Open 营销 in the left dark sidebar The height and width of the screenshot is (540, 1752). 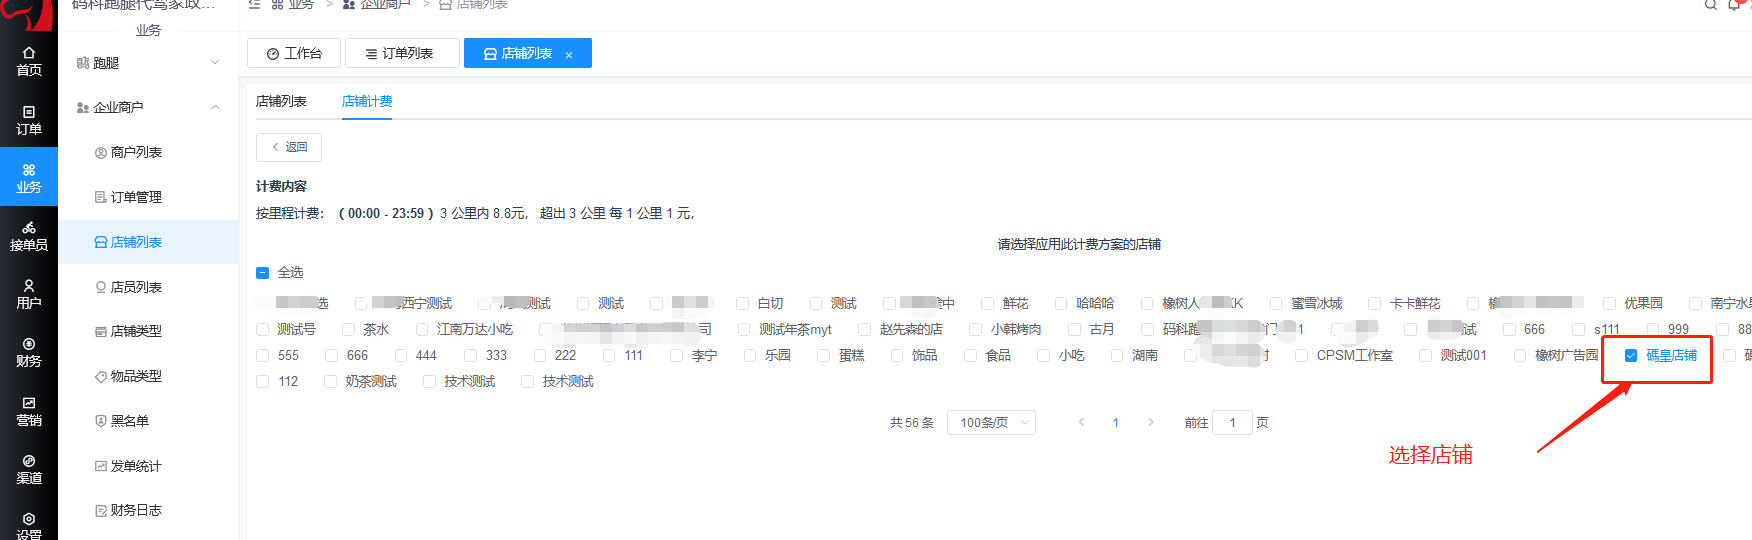(x=29, y=411)
